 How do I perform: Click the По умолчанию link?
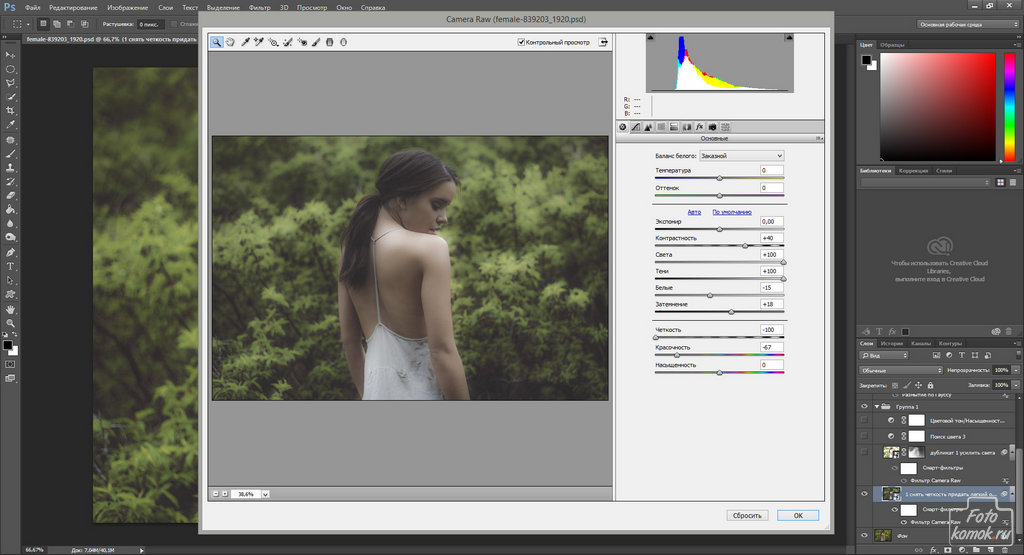[731, 212]
